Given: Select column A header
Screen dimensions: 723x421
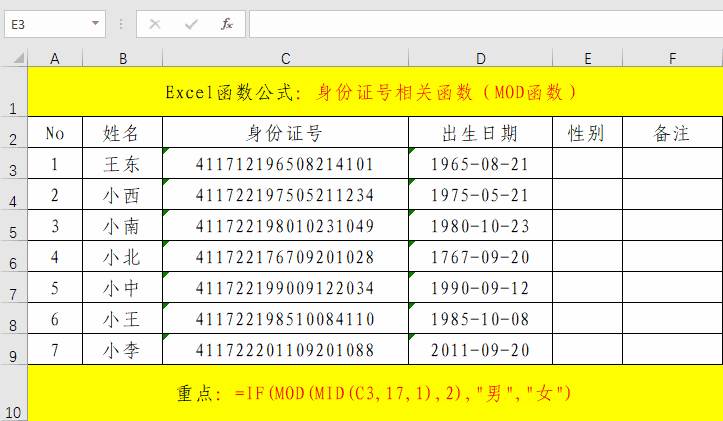Looking at the screenshot, I should pyautogui.click(x=55, y=59).
